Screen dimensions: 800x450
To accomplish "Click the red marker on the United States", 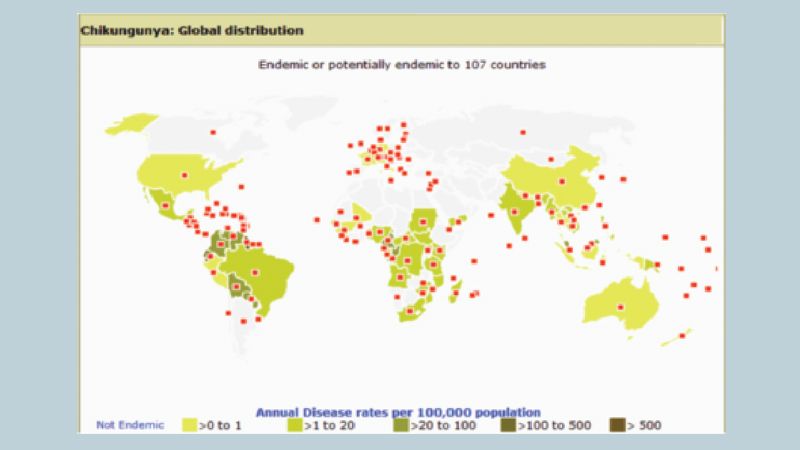I will (183, 175).
